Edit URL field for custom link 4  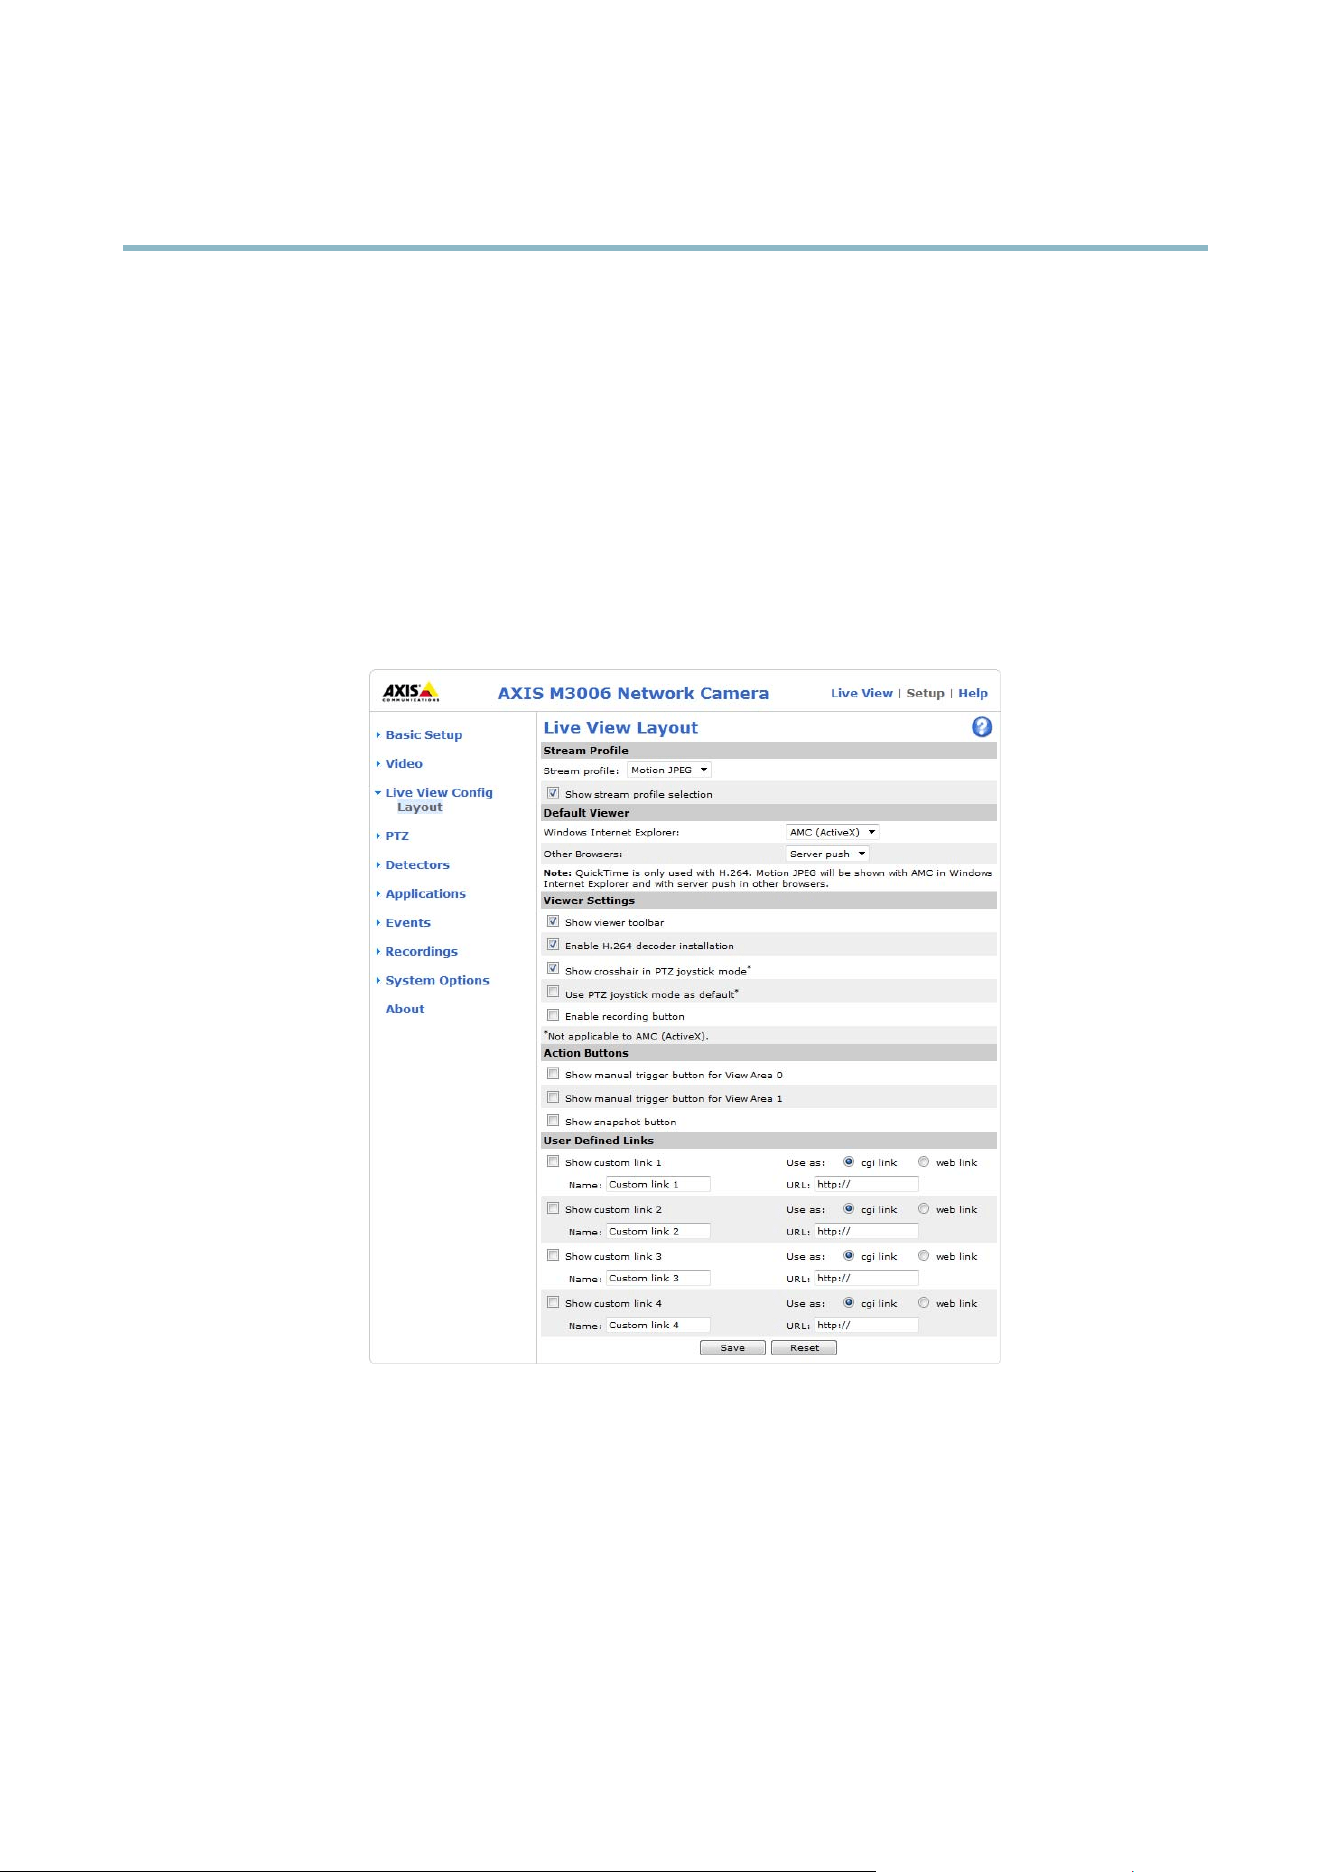[866, 1325]
